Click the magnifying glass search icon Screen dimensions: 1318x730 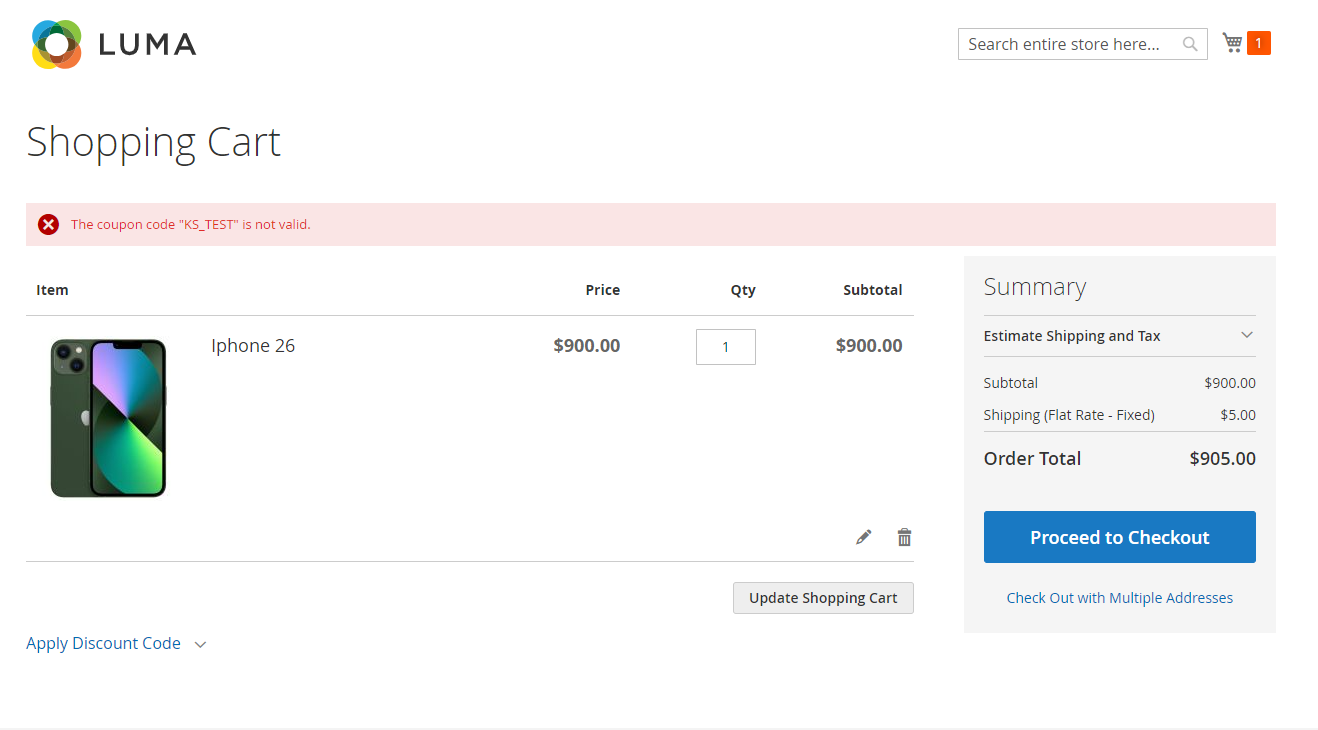(1190, 44)
